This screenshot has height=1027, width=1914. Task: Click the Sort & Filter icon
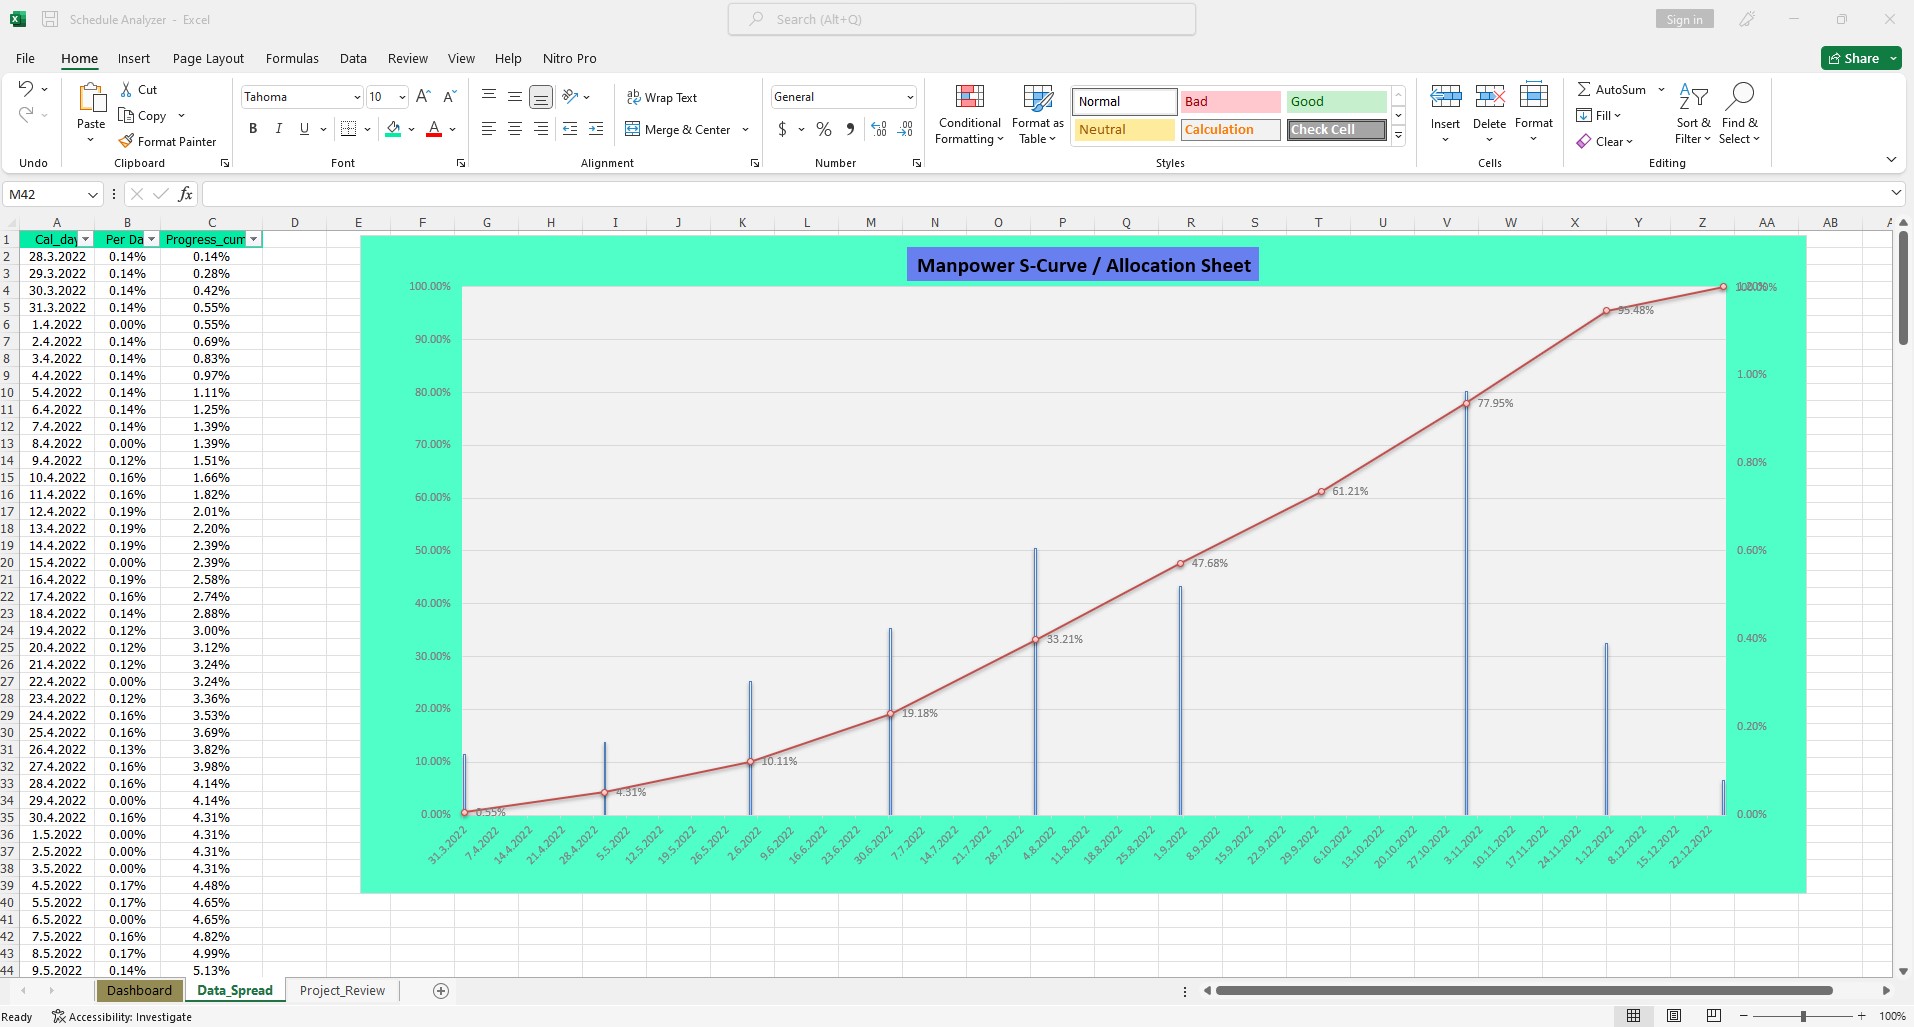point(1692,97)
